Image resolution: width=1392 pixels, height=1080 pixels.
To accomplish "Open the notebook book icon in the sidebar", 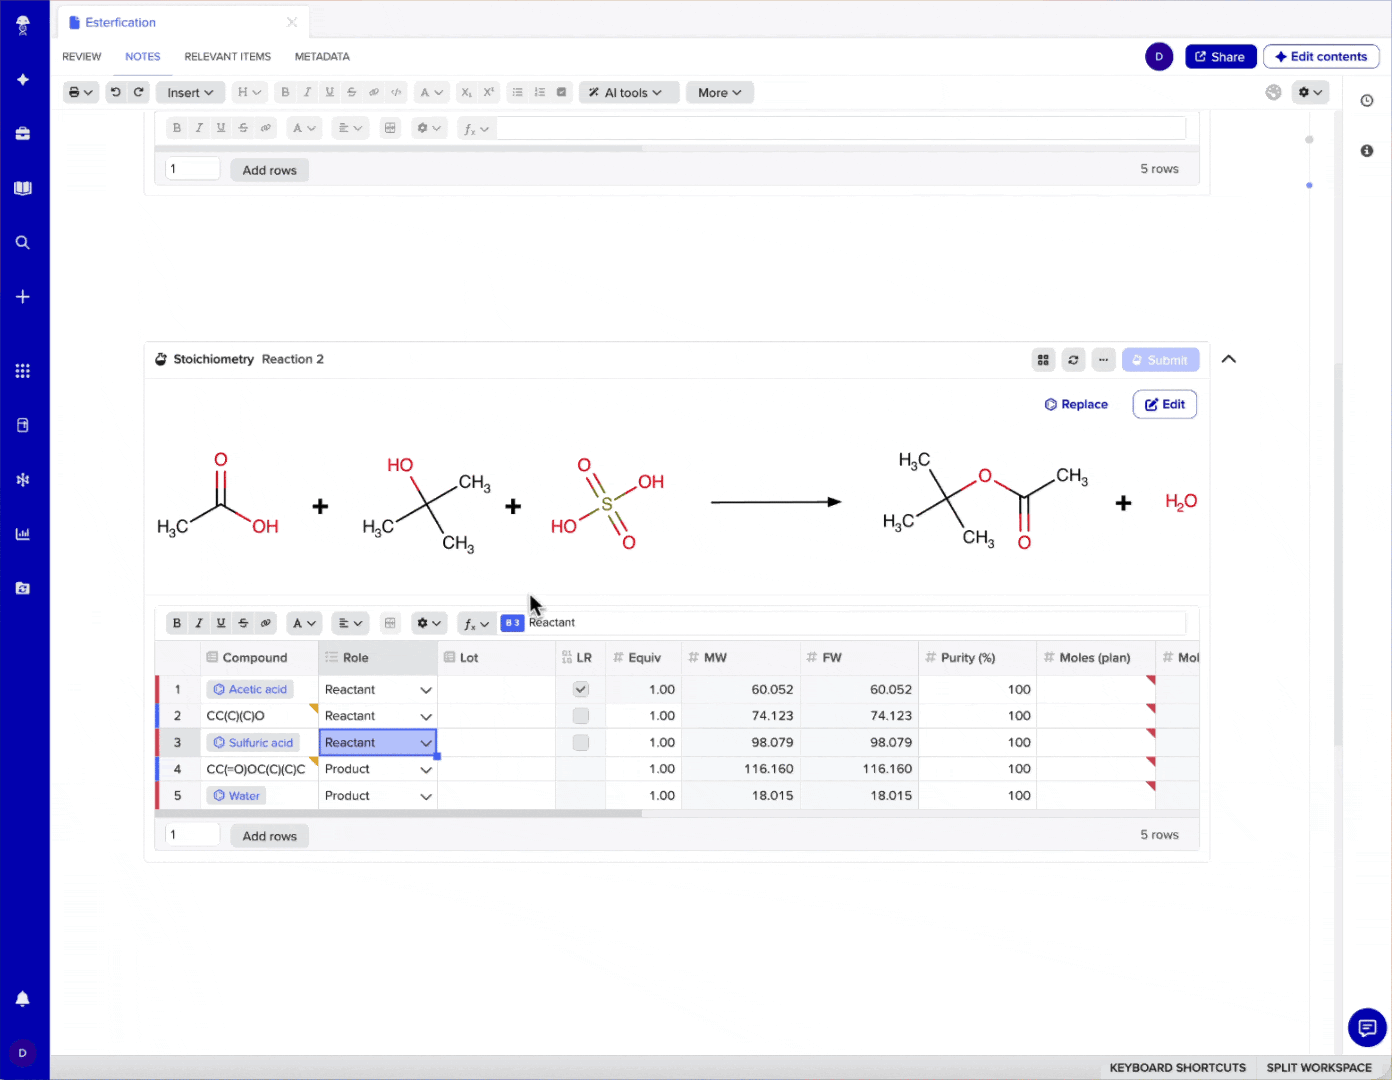I will 23,188.
